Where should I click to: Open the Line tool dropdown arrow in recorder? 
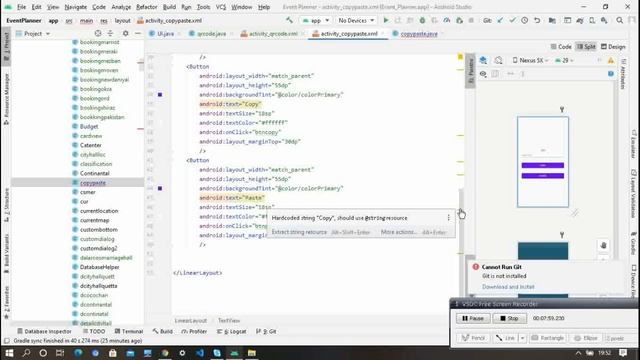point(522,338)
